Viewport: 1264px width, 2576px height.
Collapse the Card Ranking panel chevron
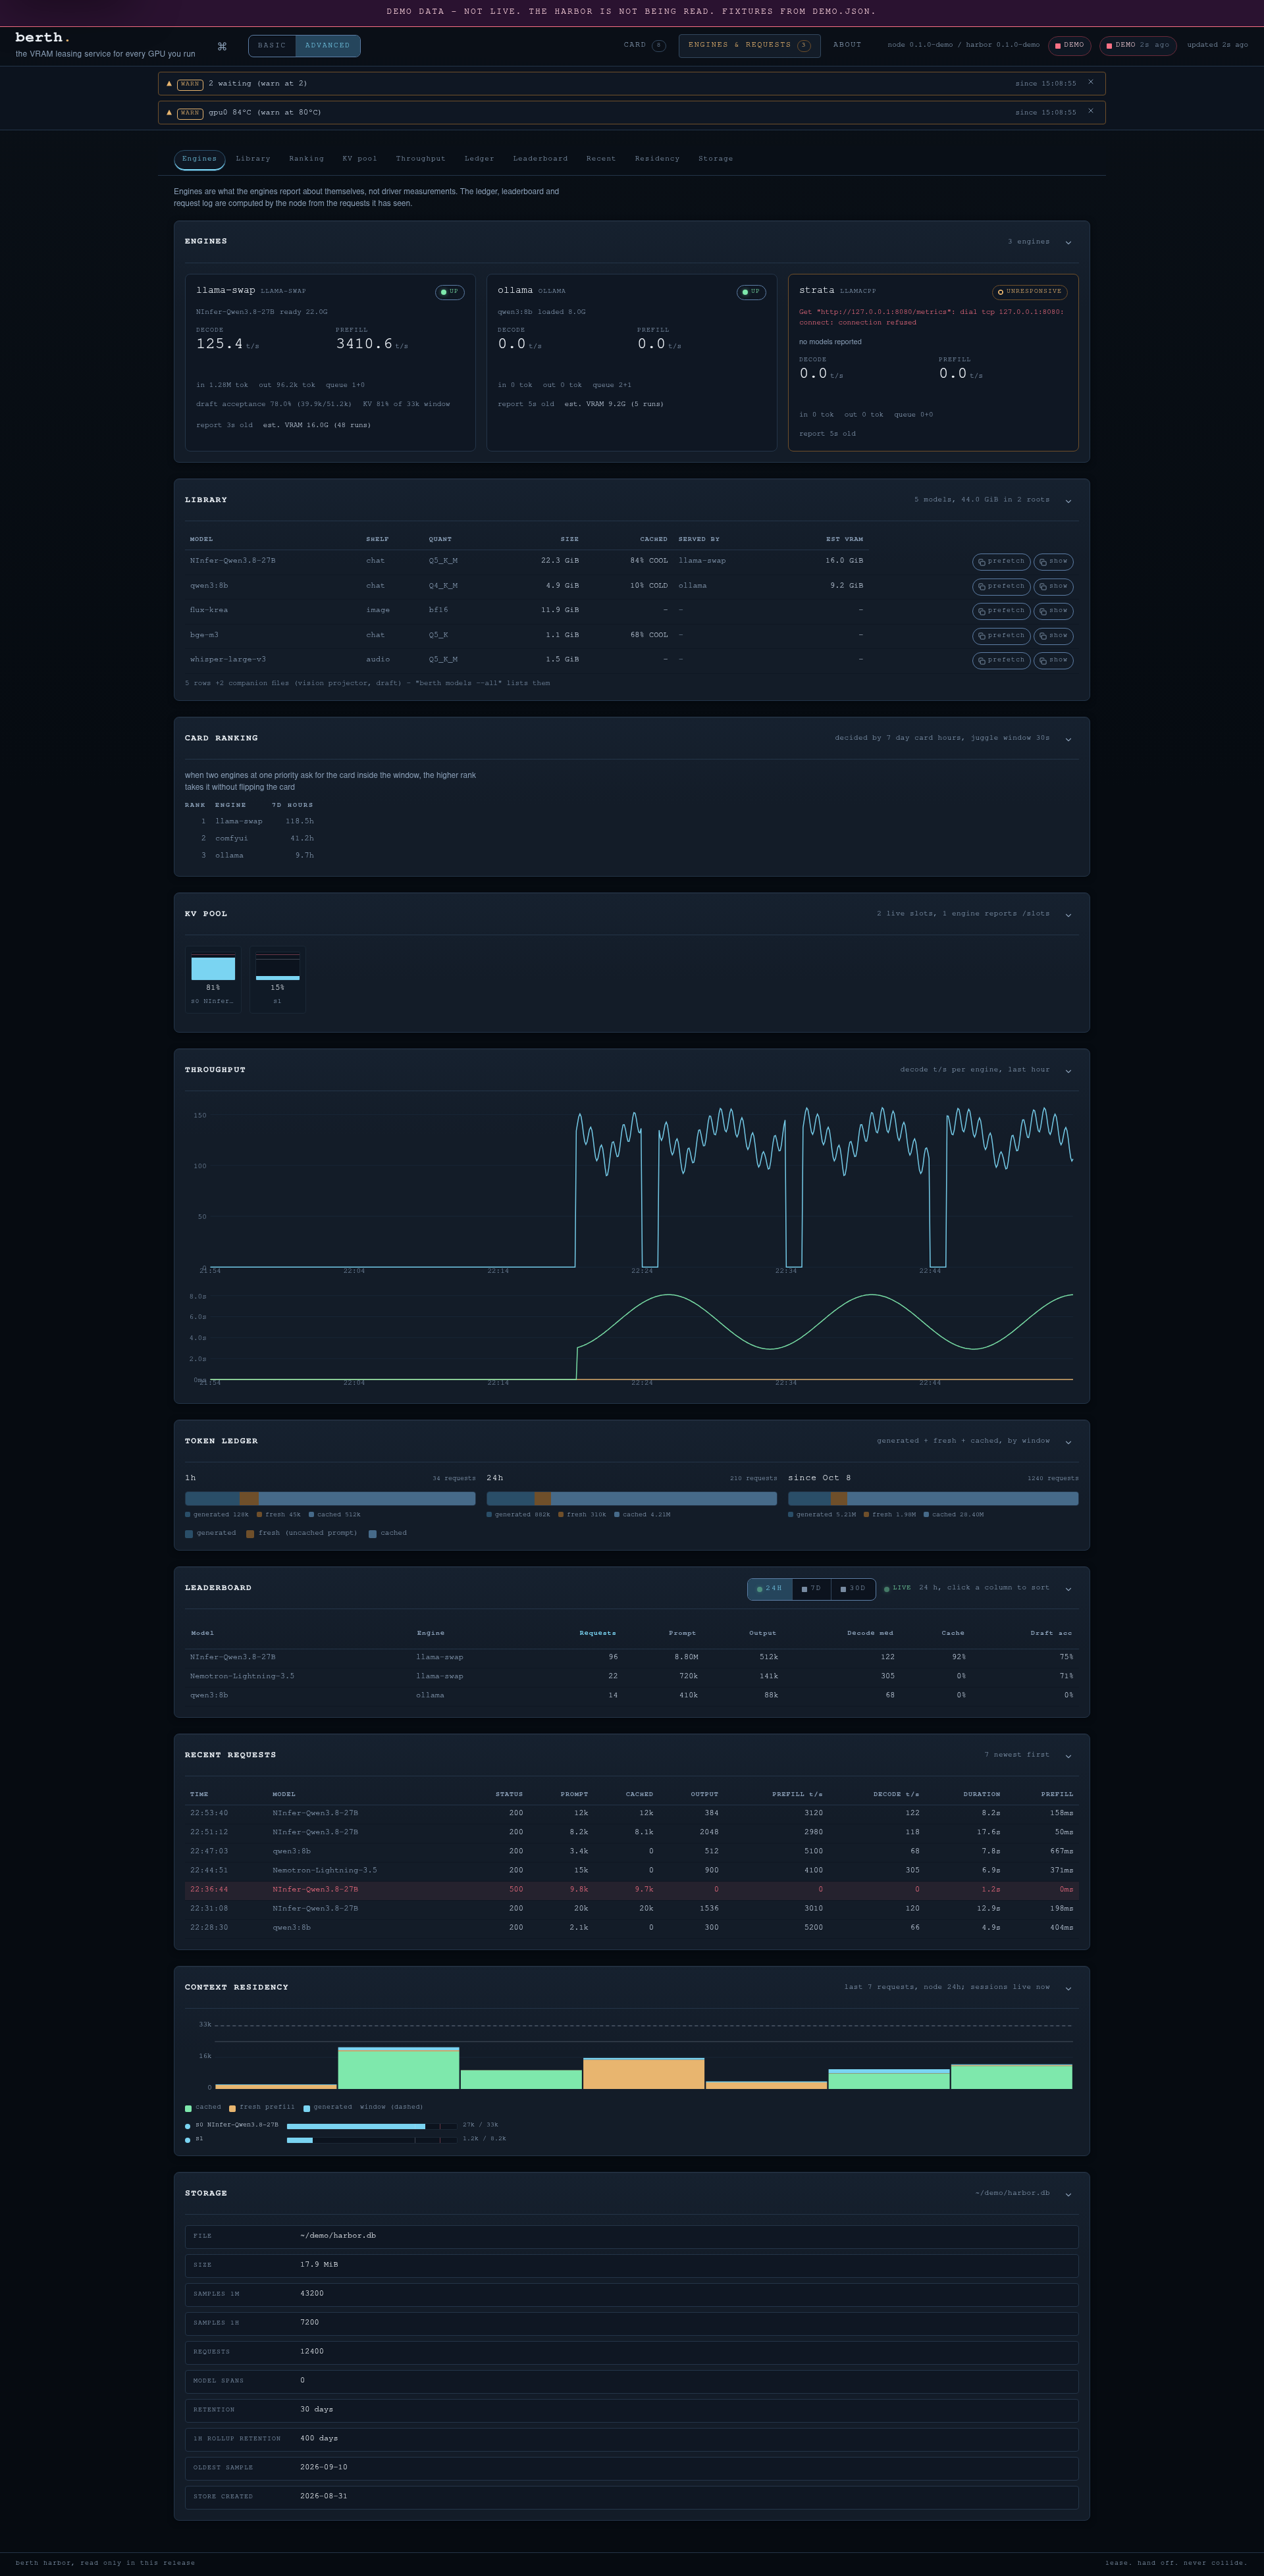(x=1068, y=739)
